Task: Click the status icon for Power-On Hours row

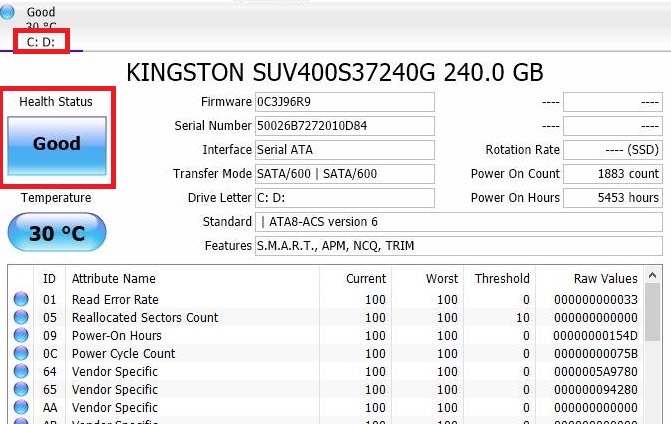Action: click(x=21, y=335)
